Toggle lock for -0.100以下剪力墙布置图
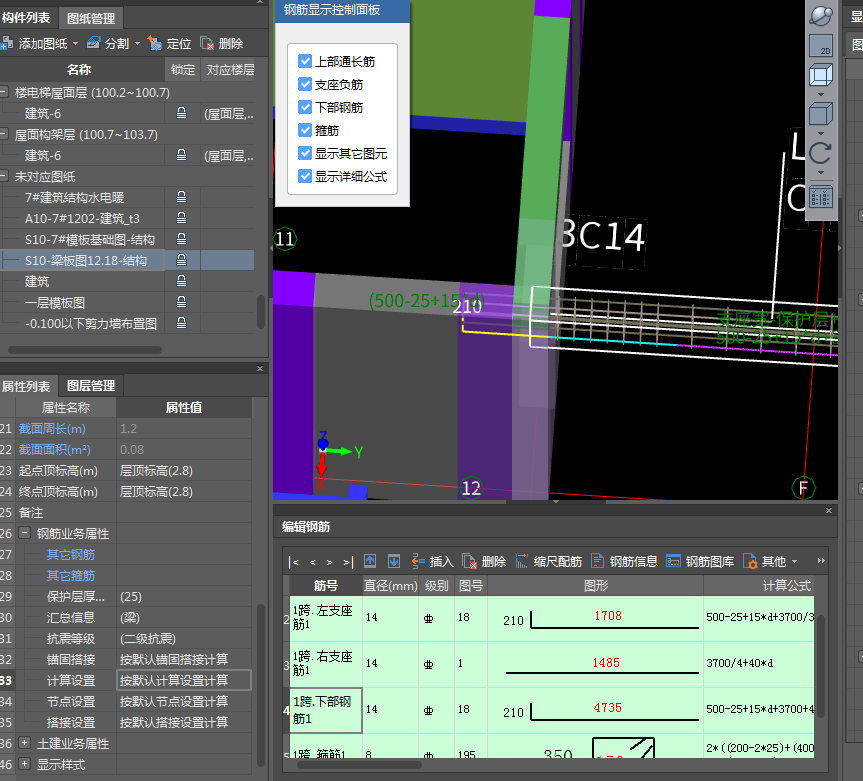 coord(181,323)
